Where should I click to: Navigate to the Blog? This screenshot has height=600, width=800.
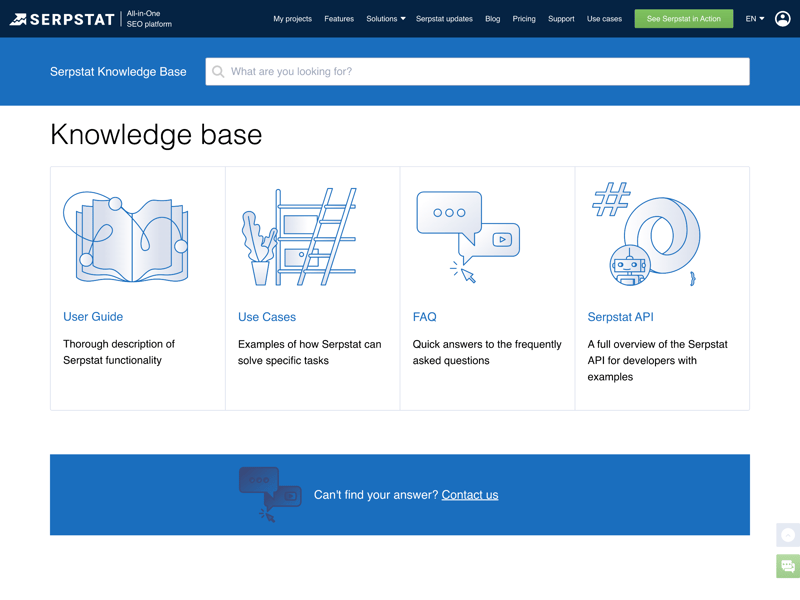(x=492, y=19)
